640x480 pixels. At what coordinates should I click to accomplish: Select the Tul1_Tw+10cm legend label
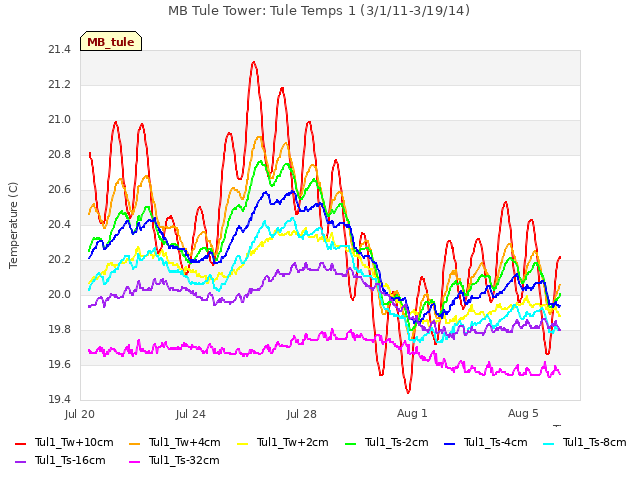74,442
